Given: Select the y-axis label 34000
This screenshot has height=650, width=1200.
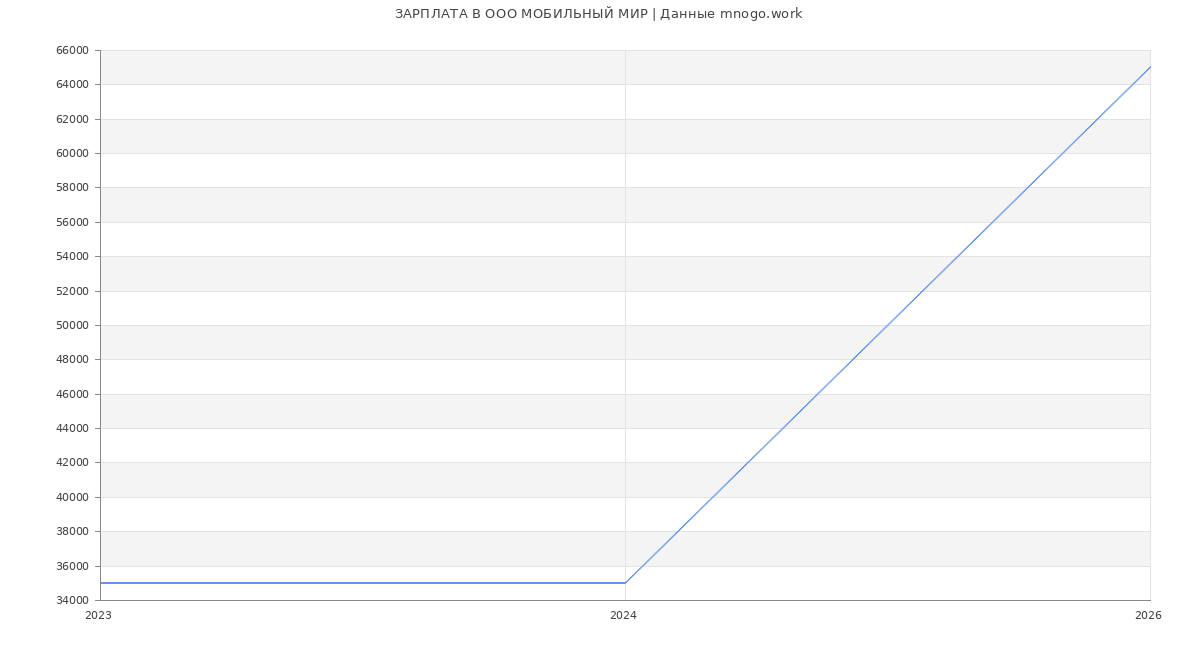Looking at the screenshot, I should [73, 600].
